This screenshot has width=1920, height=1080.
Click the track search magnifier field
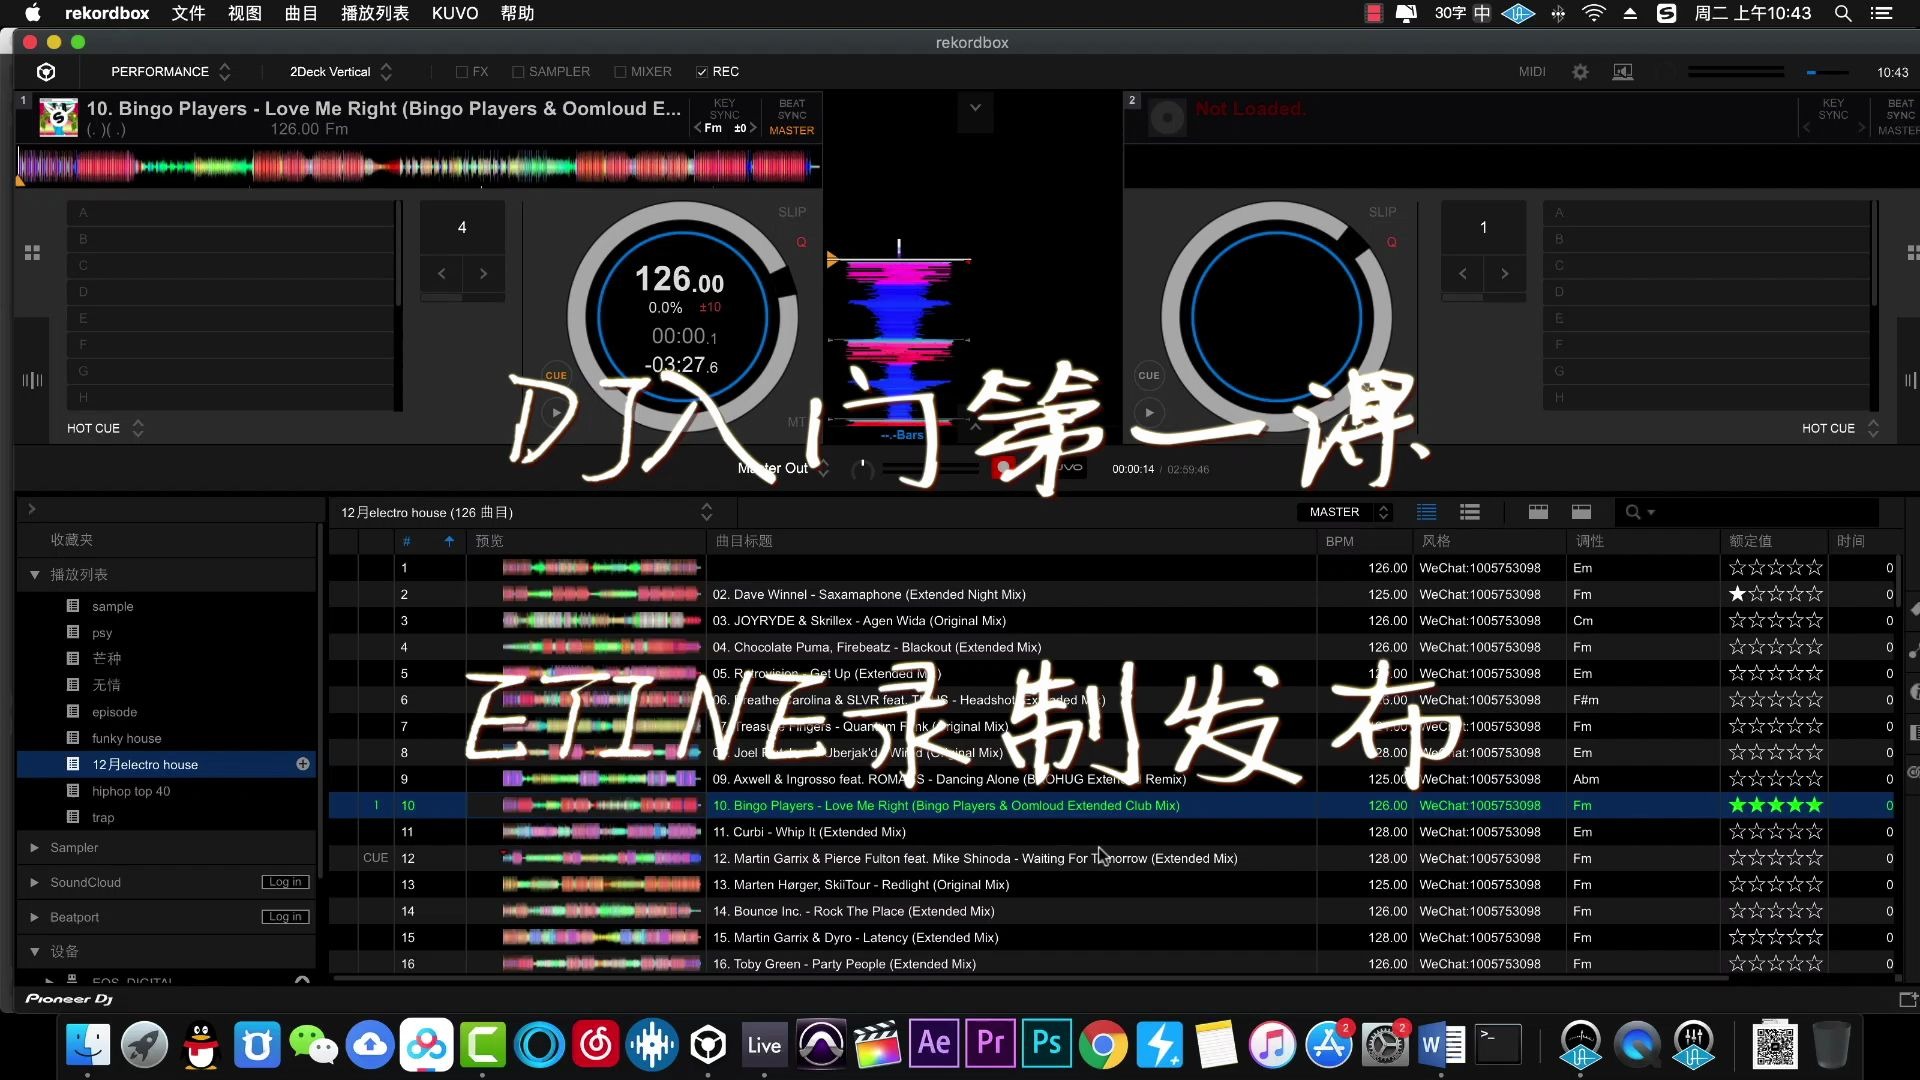click(x=1748, y=512)
